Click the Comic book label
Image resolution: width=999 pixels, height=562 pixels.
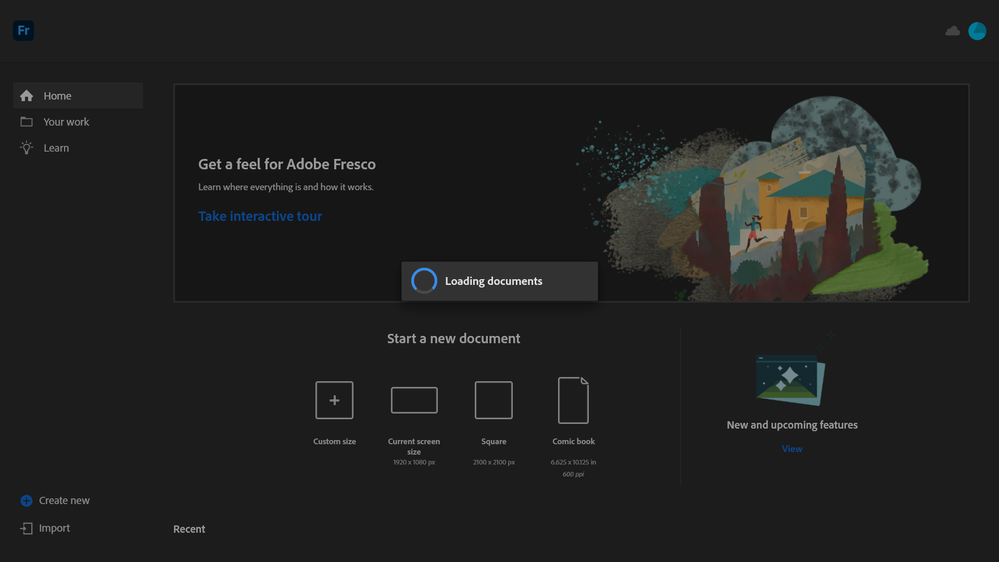(x=573, y=441)
